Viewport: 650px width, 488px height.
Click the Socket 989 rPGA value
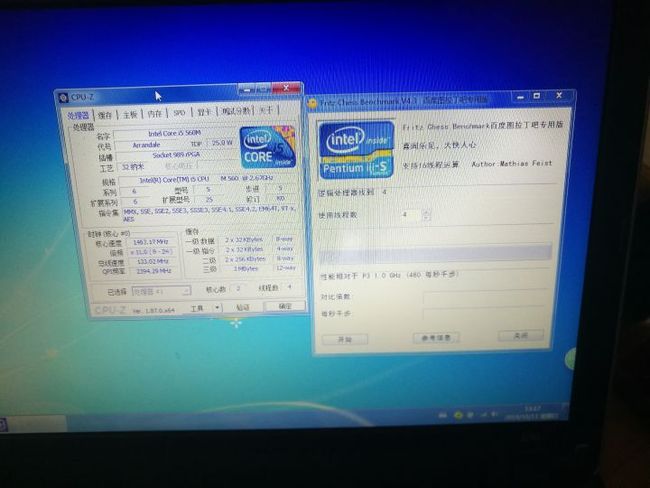pyautogui.click(x=176, y=155)
